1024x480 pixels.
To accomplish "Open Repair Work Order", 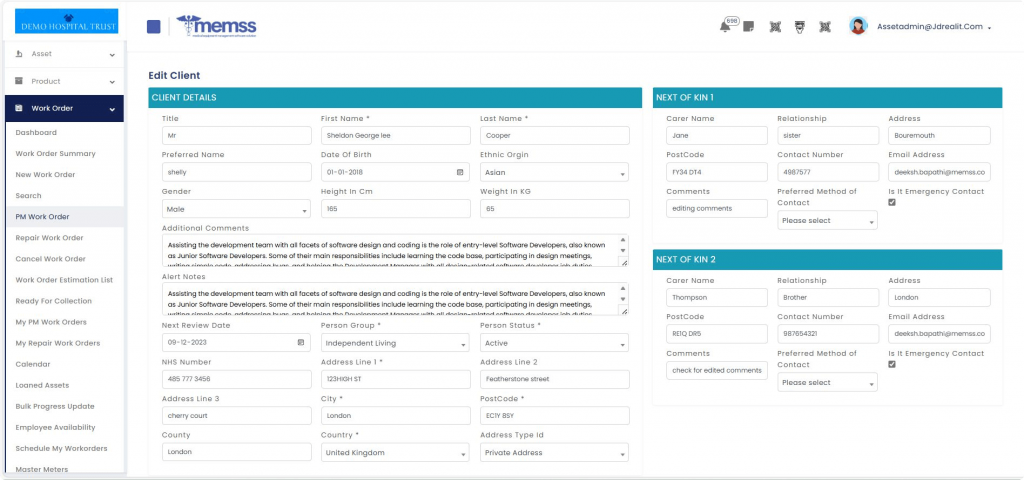I will (x=49, y=238).
